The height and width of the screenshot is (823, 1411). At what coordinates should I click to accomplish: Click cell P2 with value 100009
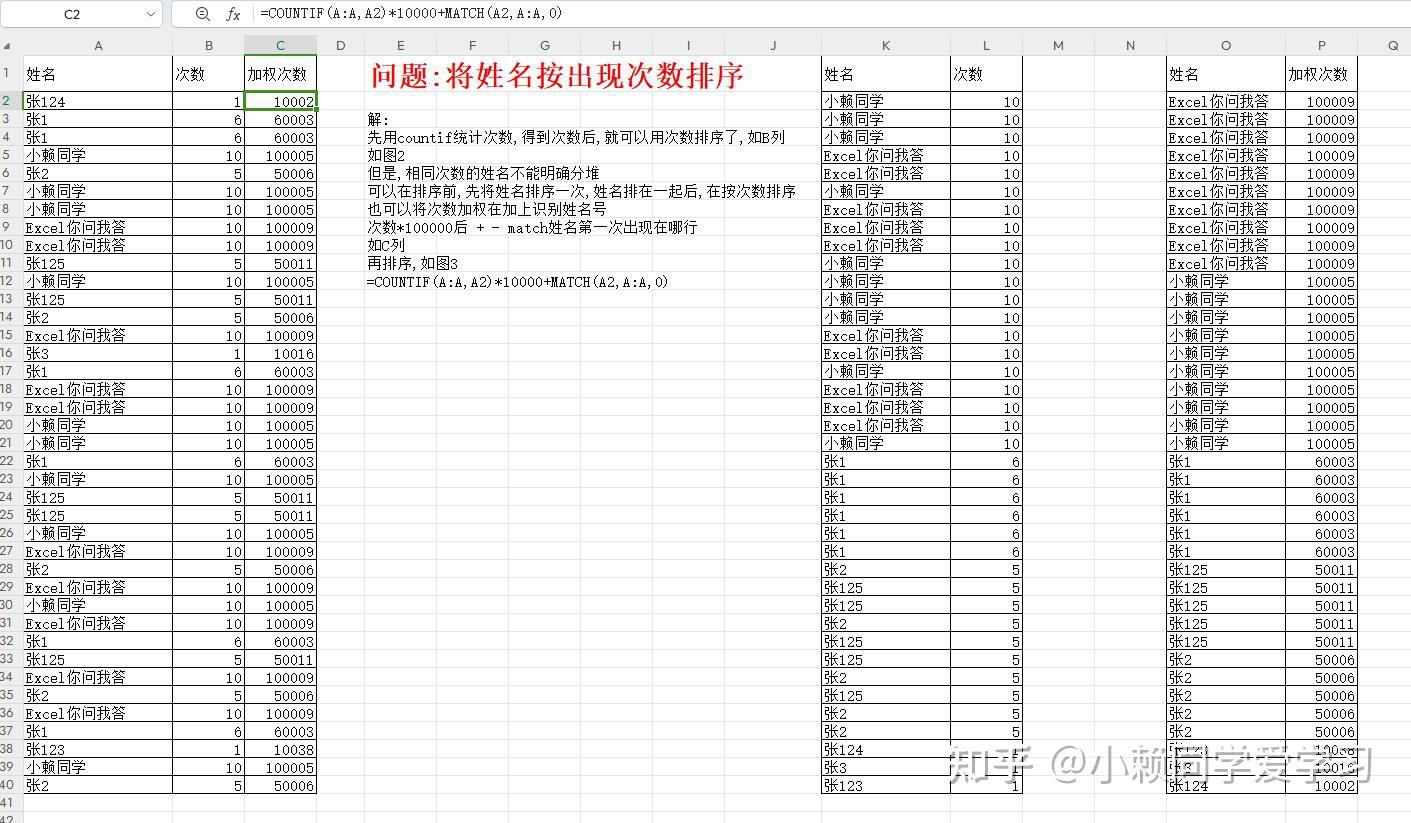pyautogui.click(x=1321, y=101)
